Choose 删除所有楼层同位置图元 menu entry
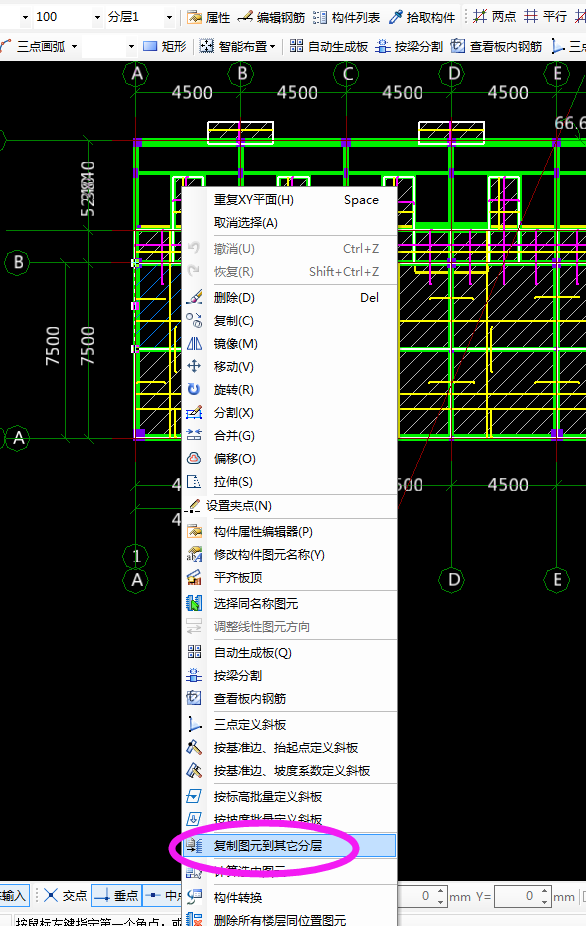This screenshot has height=926, width=586. coord(289,920)
